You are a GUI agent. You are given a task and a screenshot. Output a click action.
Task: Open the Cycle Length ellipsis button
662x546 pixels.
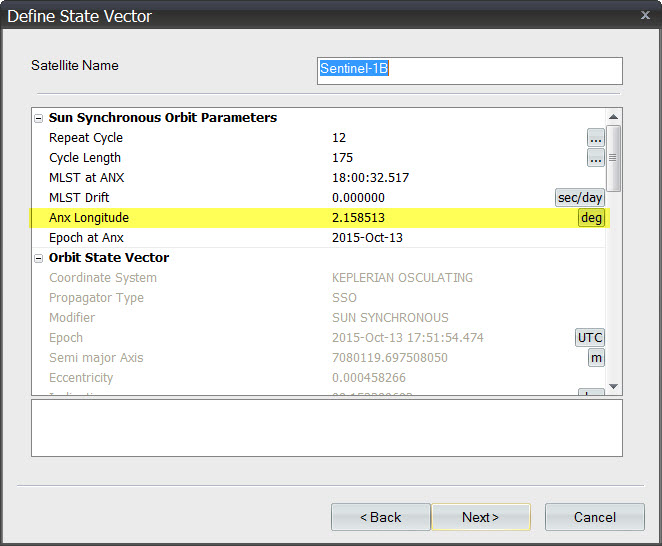(x=595, y=158)
